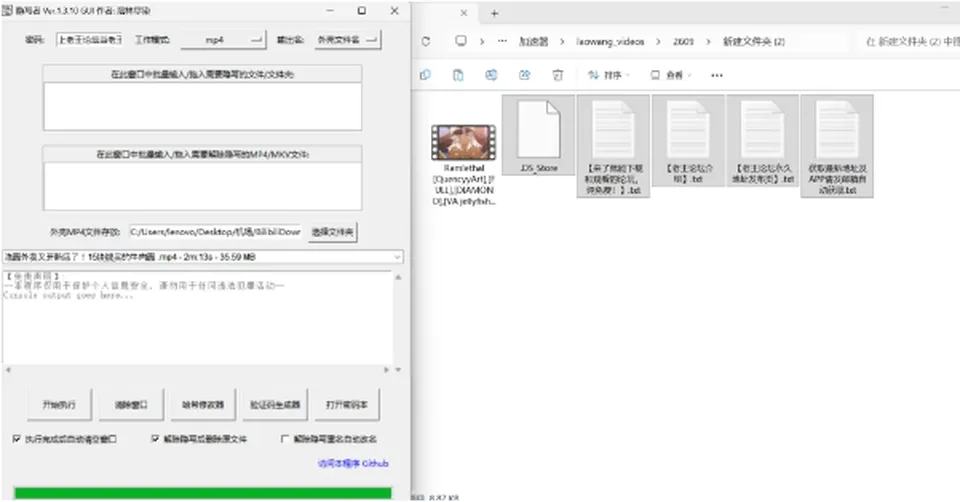
Task: Click the Rename icon in Explorer toolbar
Action: click(491, 75)
